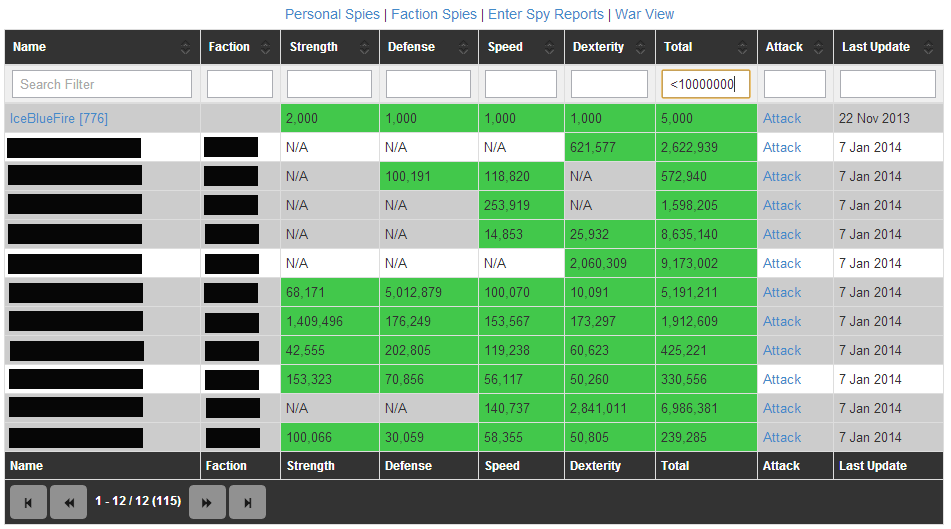
Task: Sort by Strength using header sort icon
Action: click(365, 47)
